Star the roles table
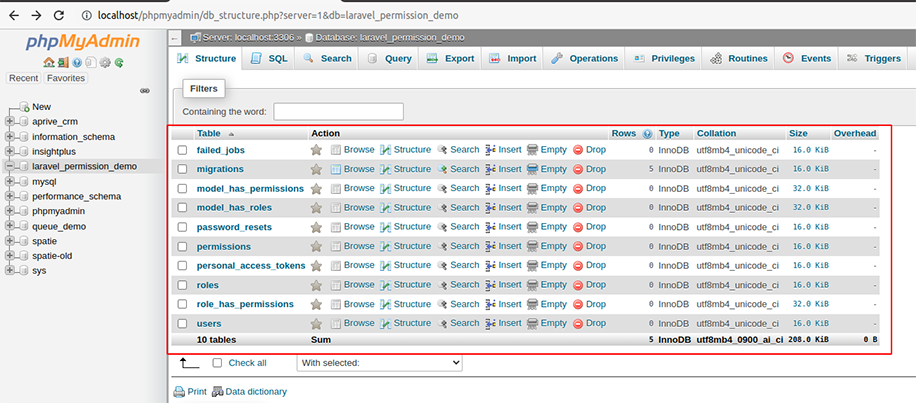Screen dimensions: 916x403 click(316, 285)
